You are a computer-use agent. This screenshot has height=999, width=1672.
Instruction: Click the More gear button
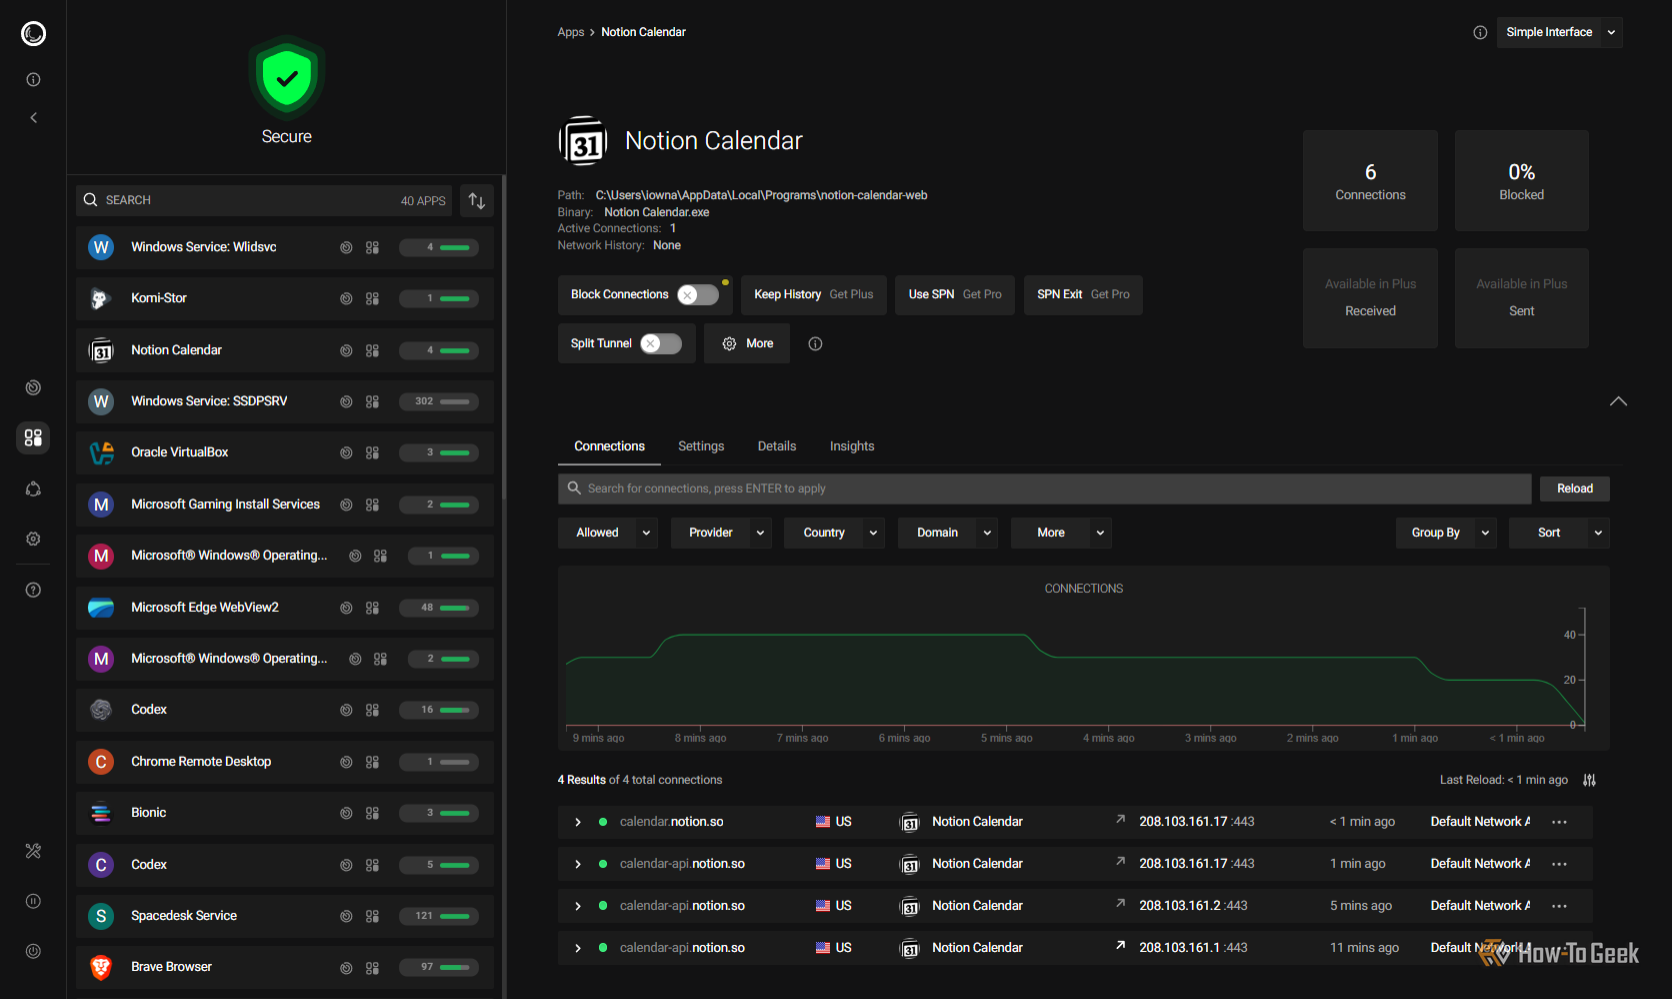pyautogui.click(x=747, y=344)
